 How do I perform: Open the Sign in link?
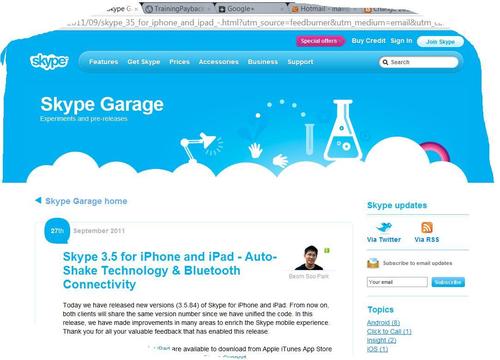pos(401,41)
